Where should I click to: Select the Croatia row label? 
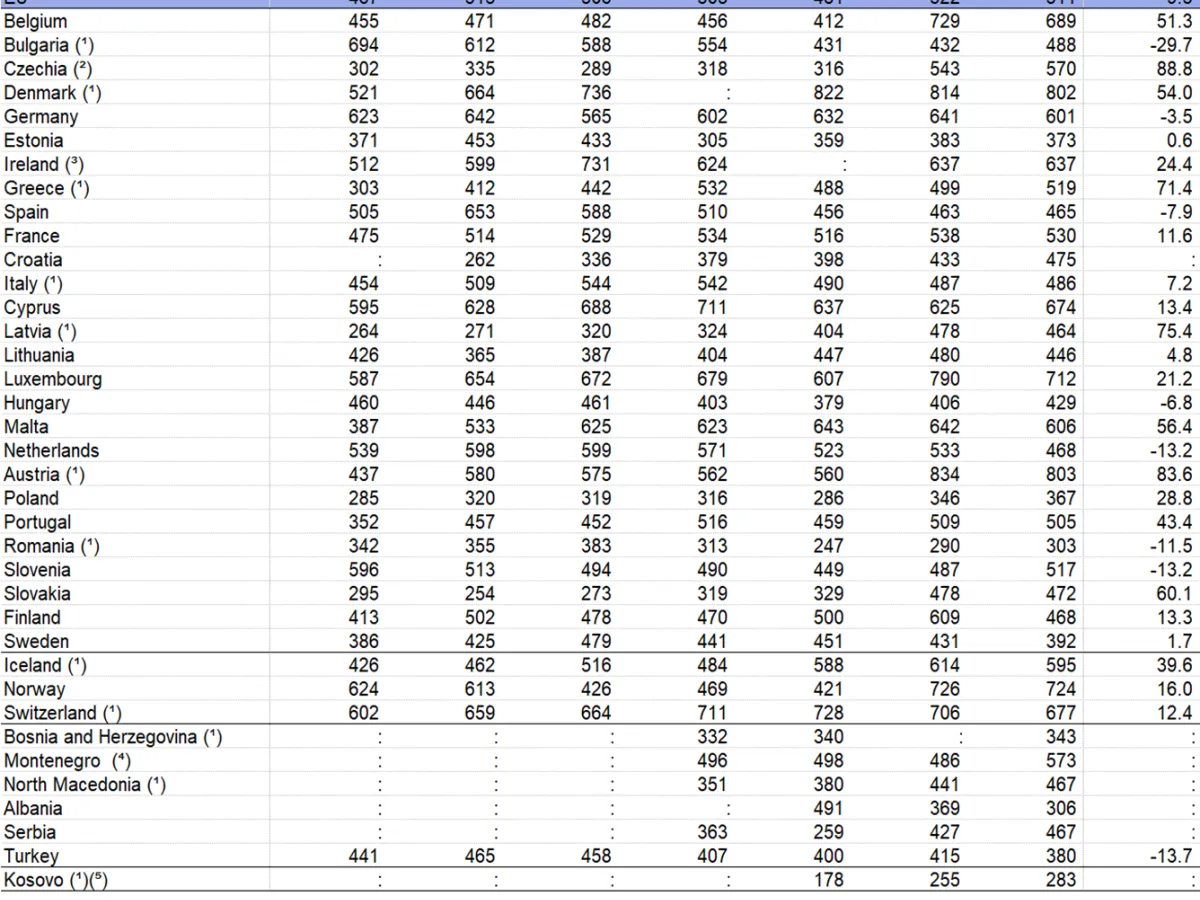coord(32,260)
